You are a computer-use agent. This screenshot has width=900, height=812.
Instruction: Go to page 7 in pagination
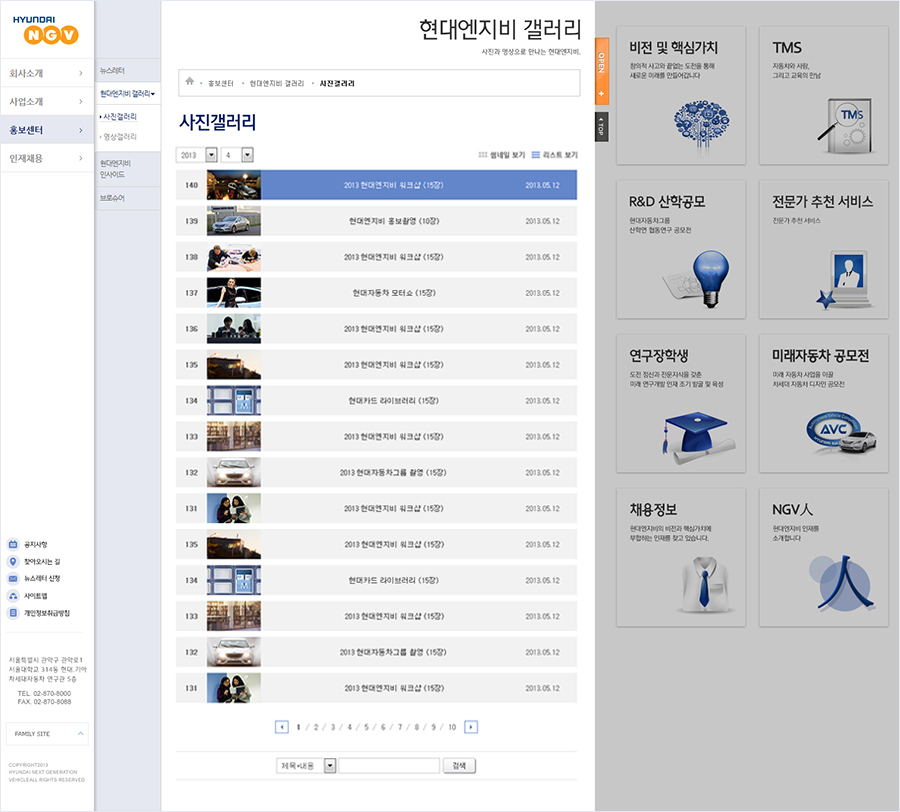point(400,727)
